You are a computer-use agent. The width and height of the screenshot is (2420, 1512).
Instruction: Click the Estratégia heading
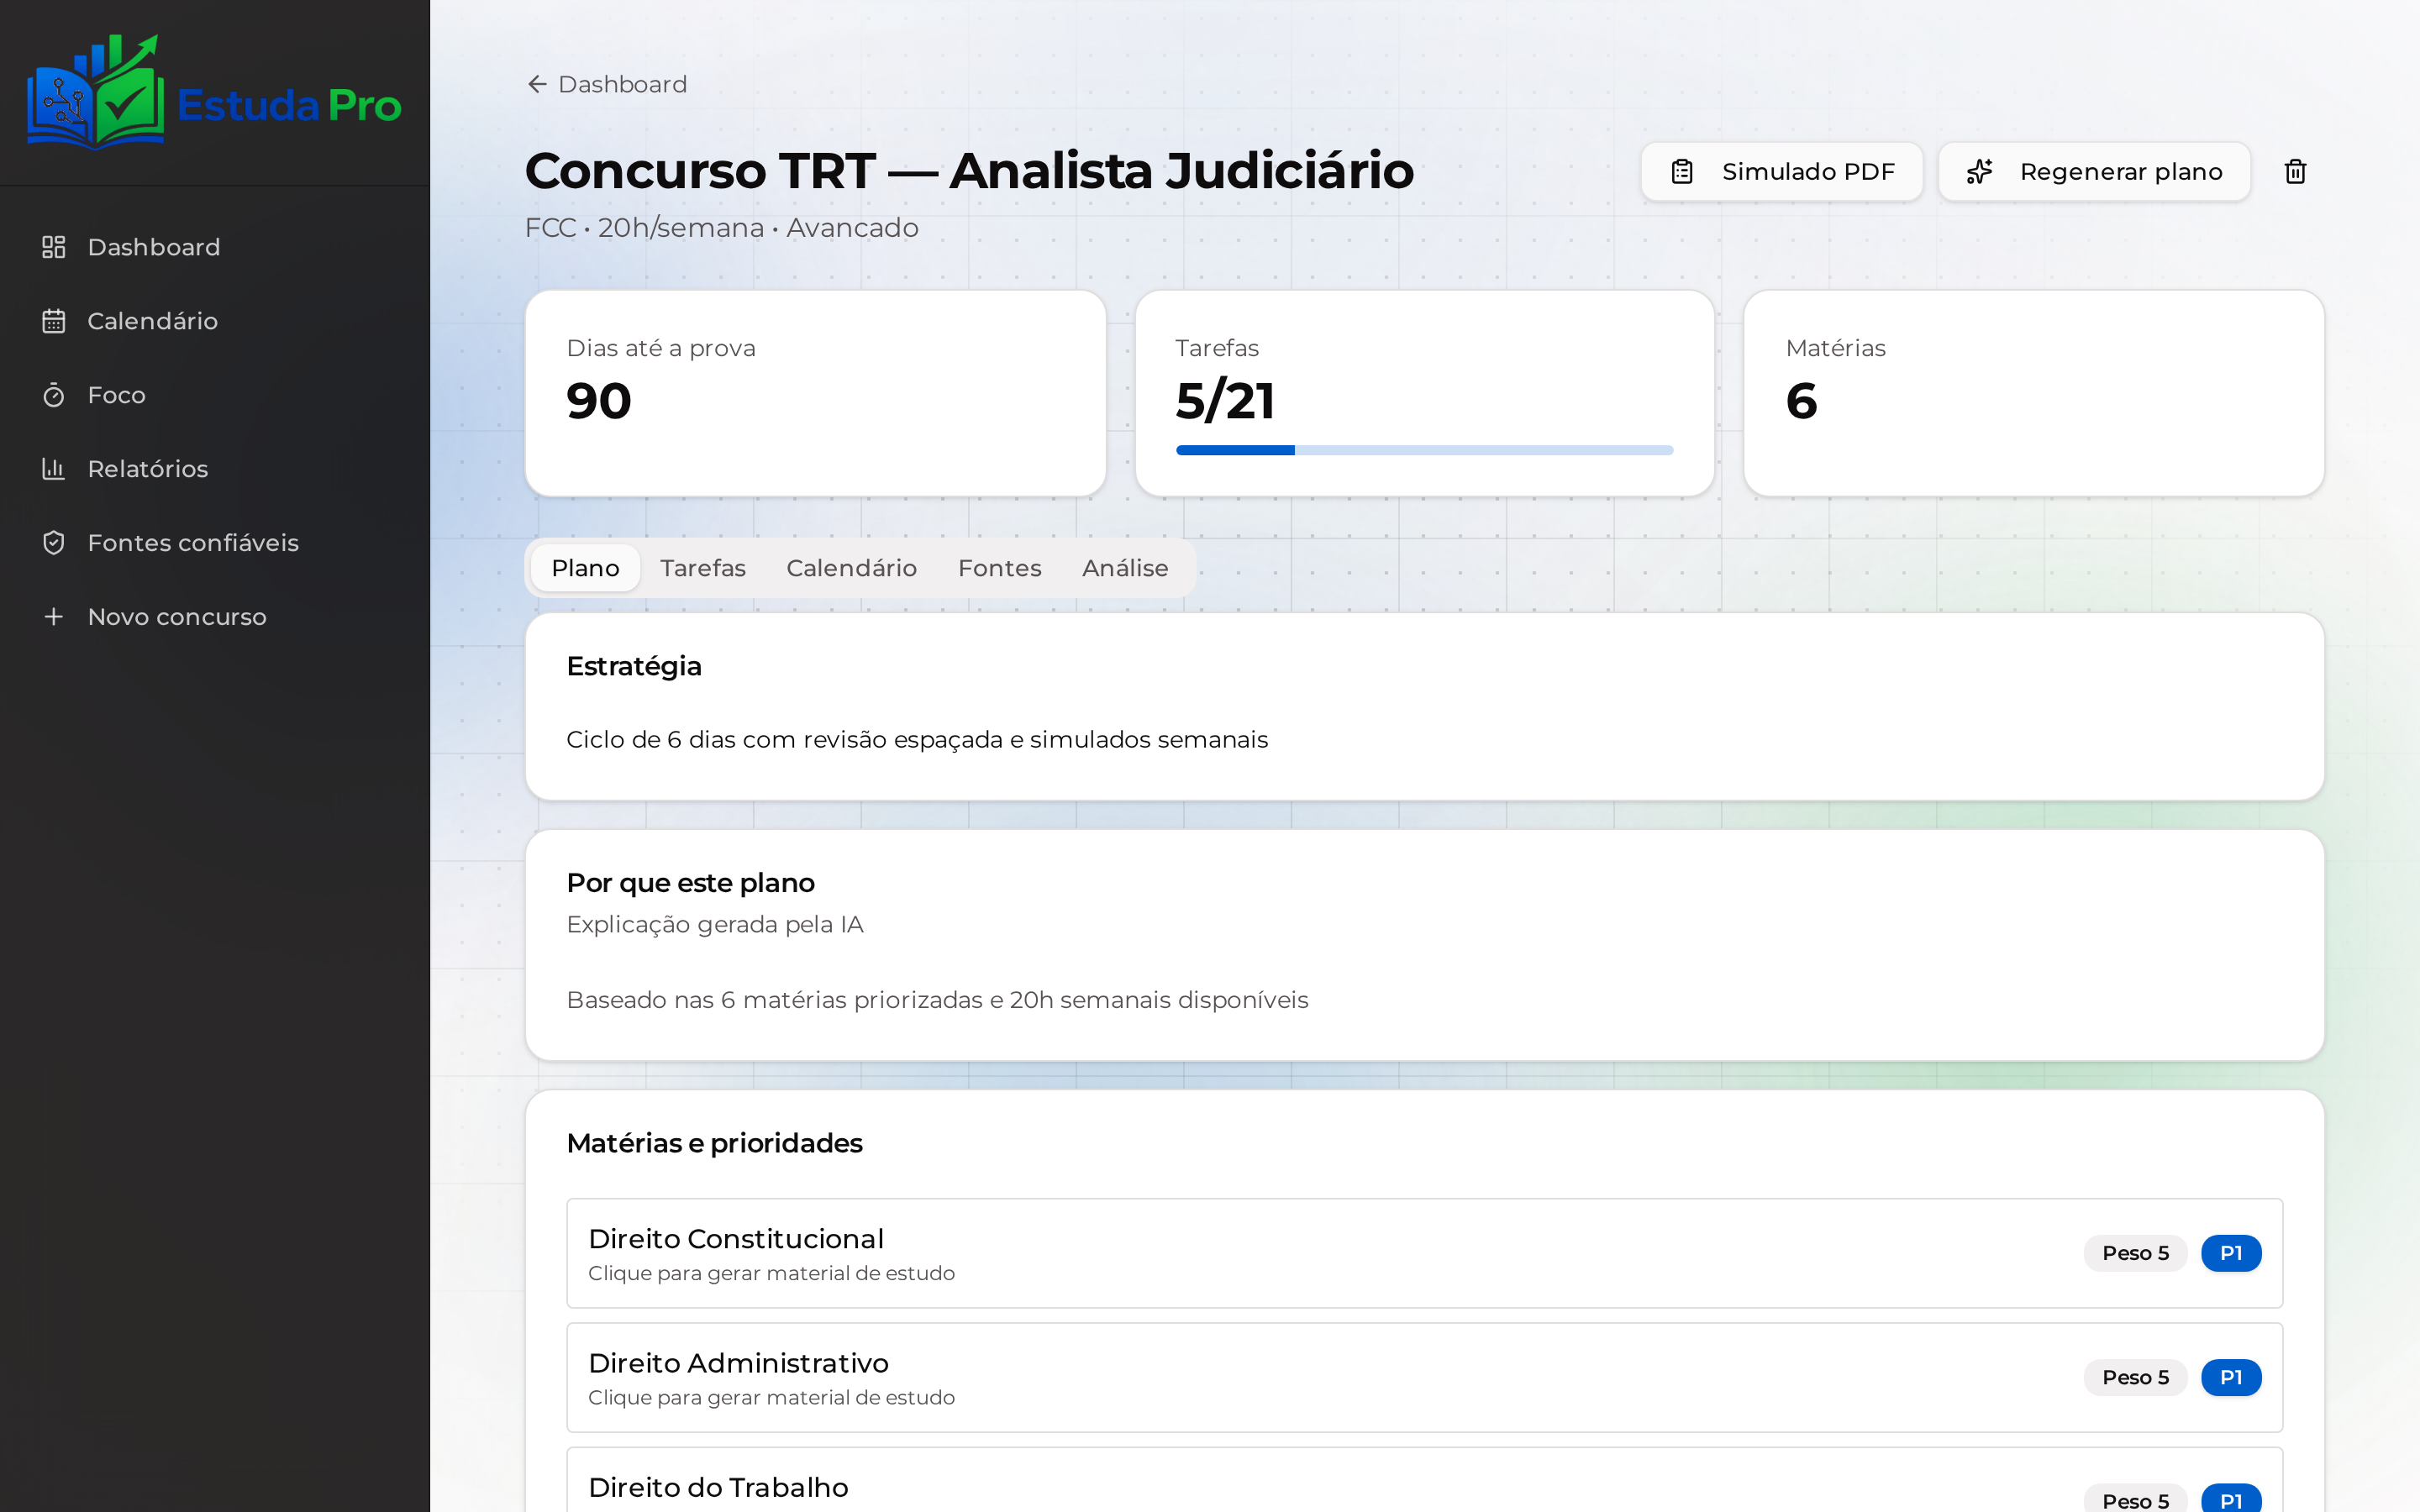point(634,666)
